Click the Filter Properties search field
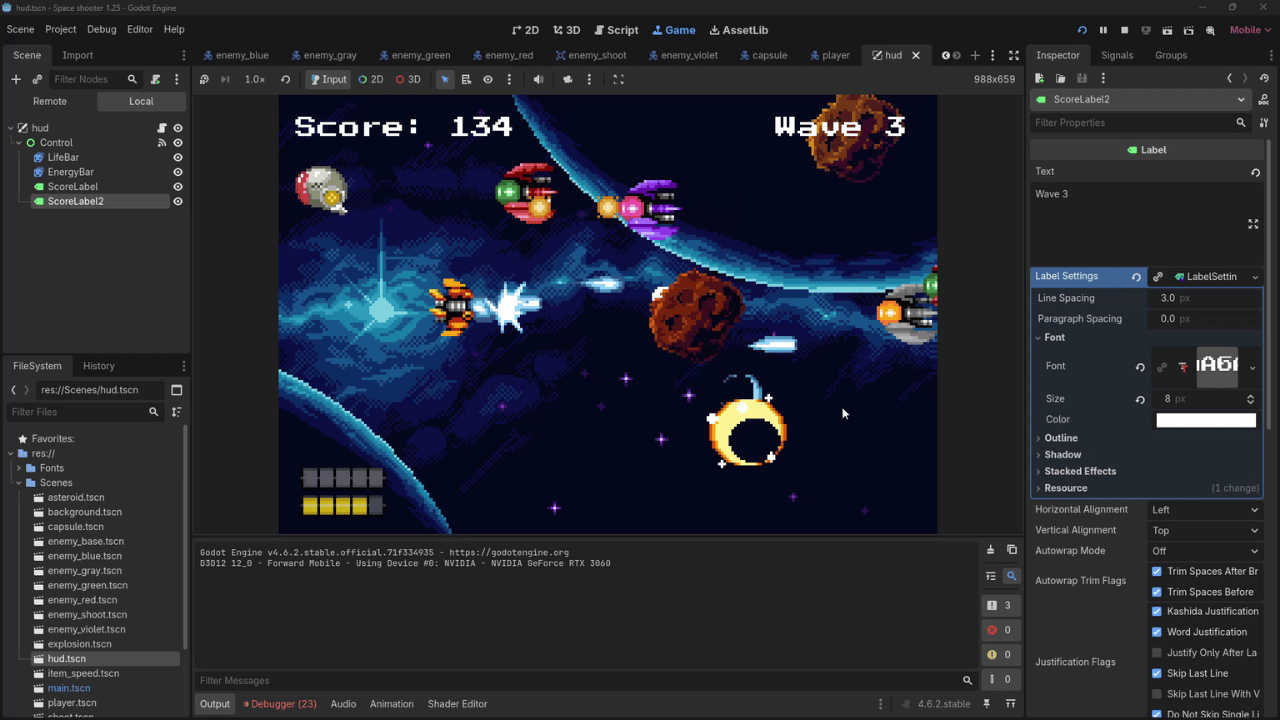This screenshot has height=720, width=1280. (x=1139, y=123)
